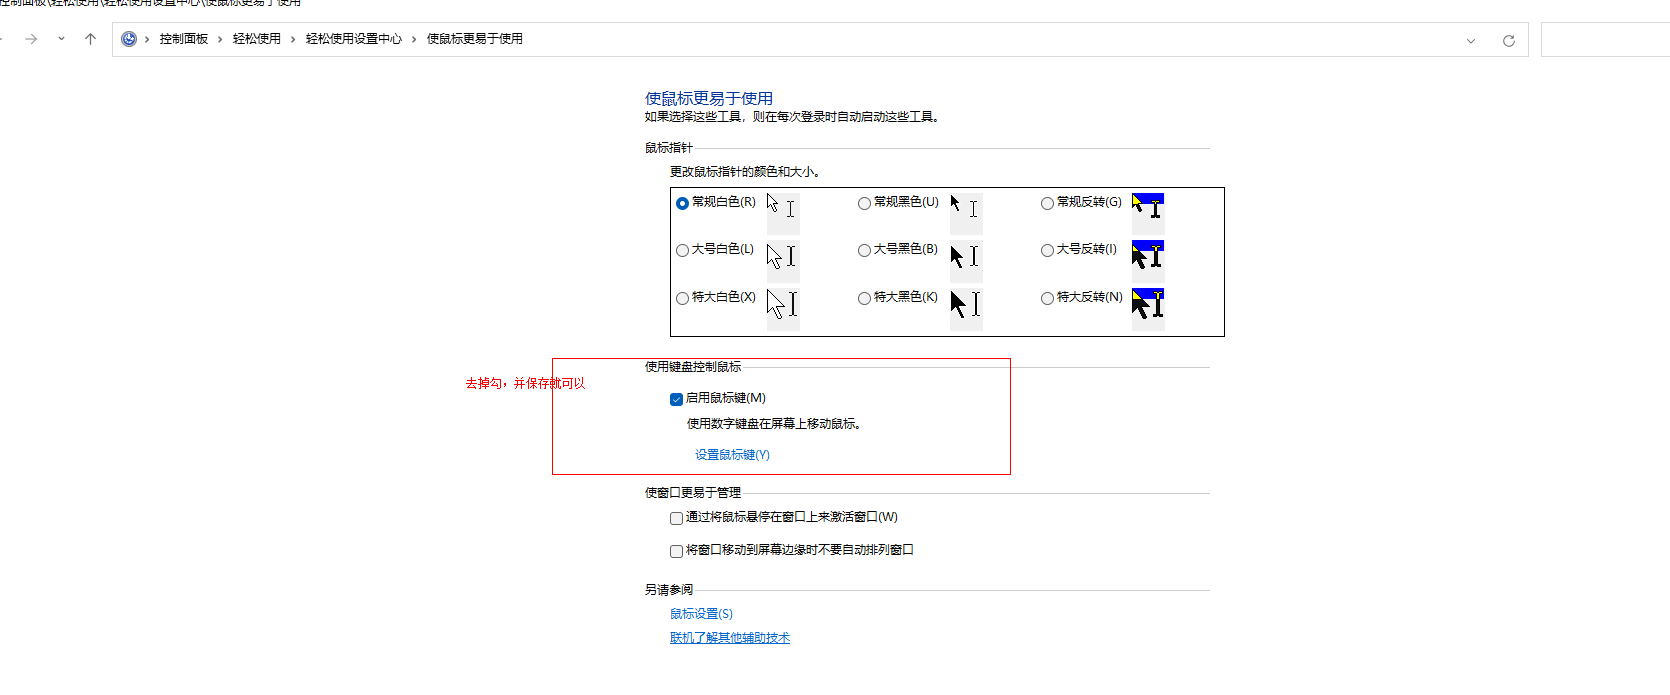Go up one level with Up arrow
The width and height of the screenshot is (1670, 695).
coord(90,39)
